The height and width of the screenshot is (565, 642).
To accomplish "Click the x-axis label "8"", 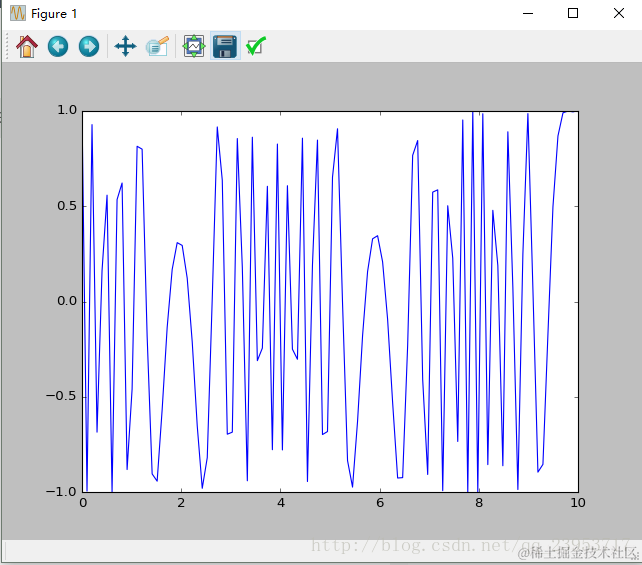I will click(x=479, y=503).
